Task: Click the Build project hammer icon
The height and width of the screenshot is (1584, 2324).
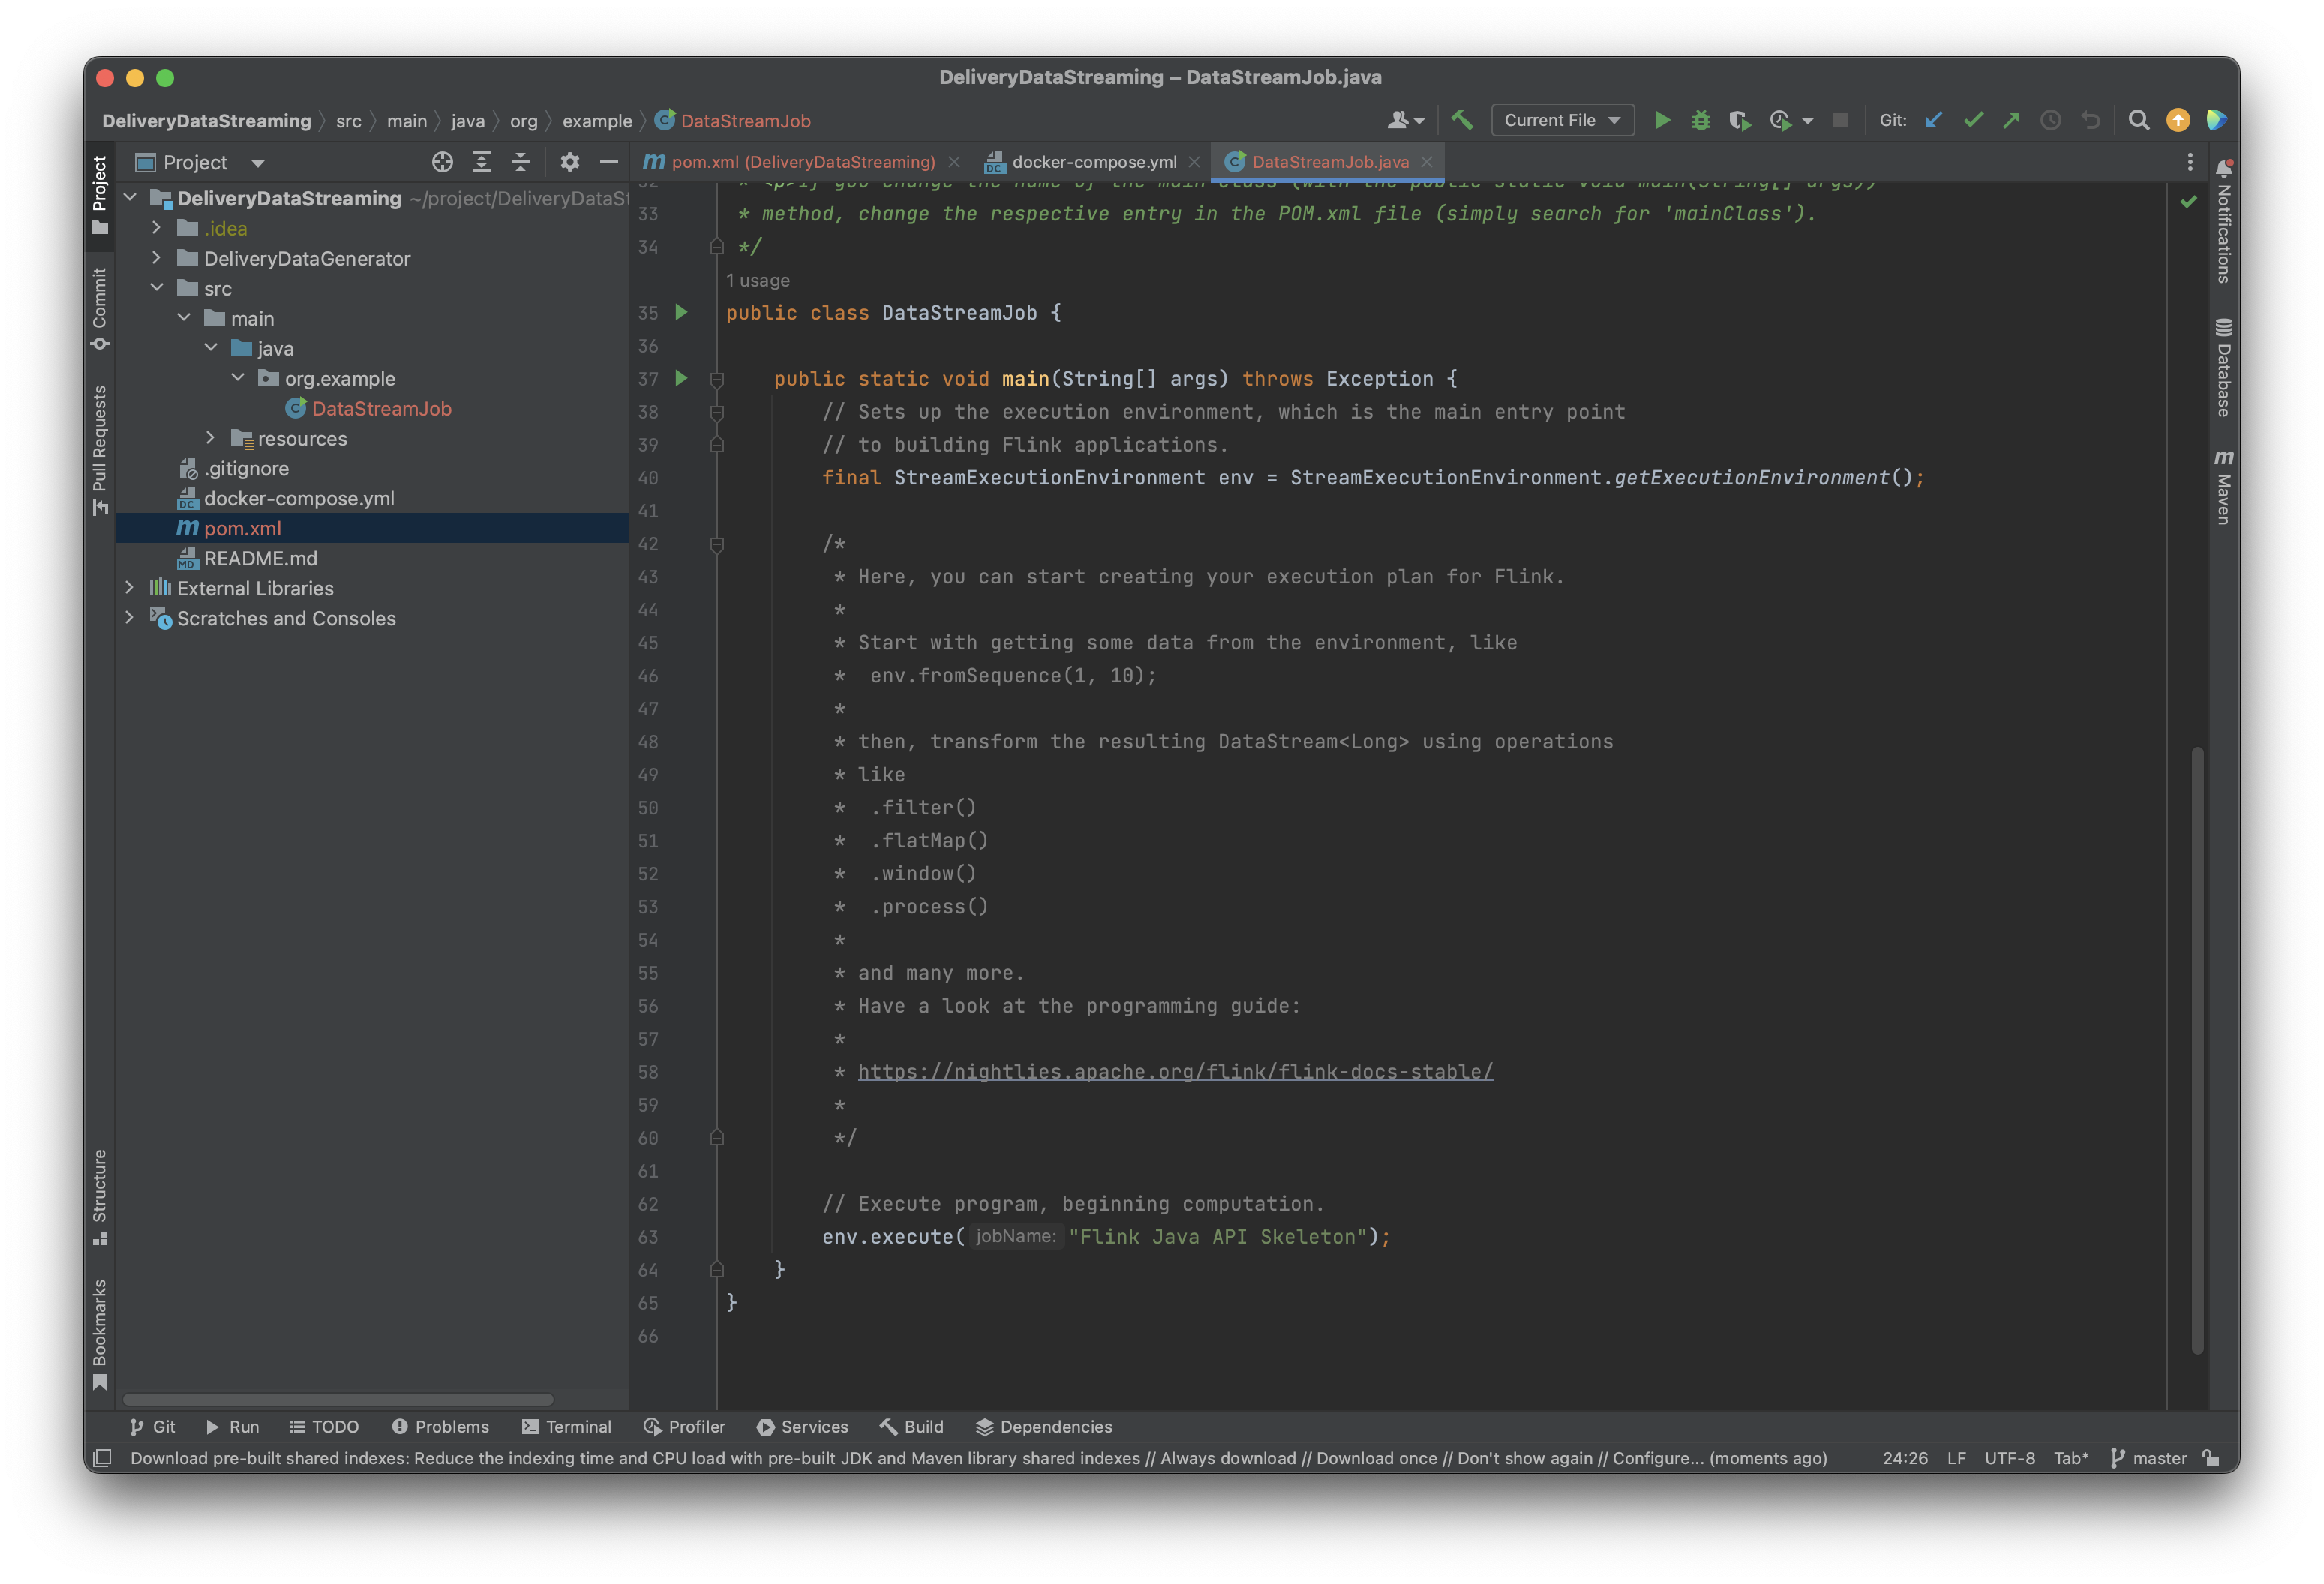Action: (x=1461, y=120)
